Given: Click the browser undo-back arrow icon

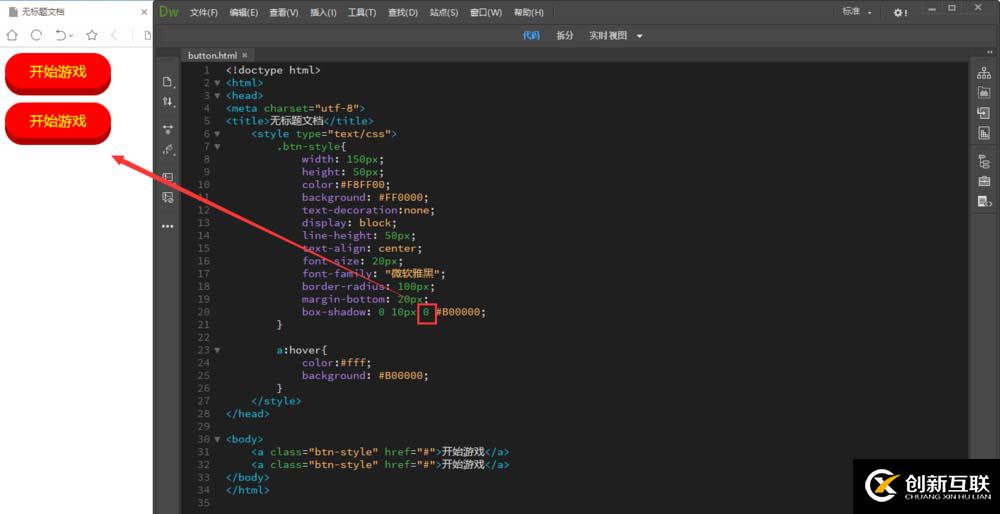Looking at the screenshot, I should click(x=61, y=35).
